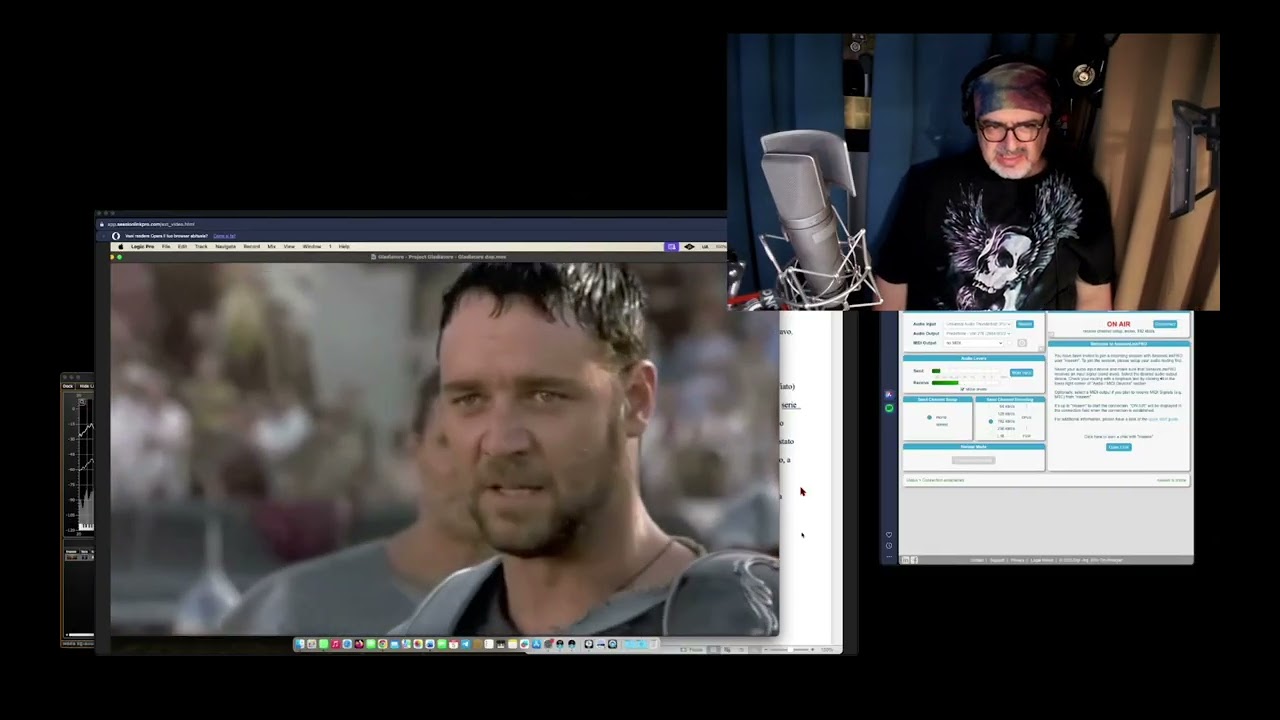Click the webcam video feed
This screenshot has height=720, width=1280.
(x=973, y=172)
